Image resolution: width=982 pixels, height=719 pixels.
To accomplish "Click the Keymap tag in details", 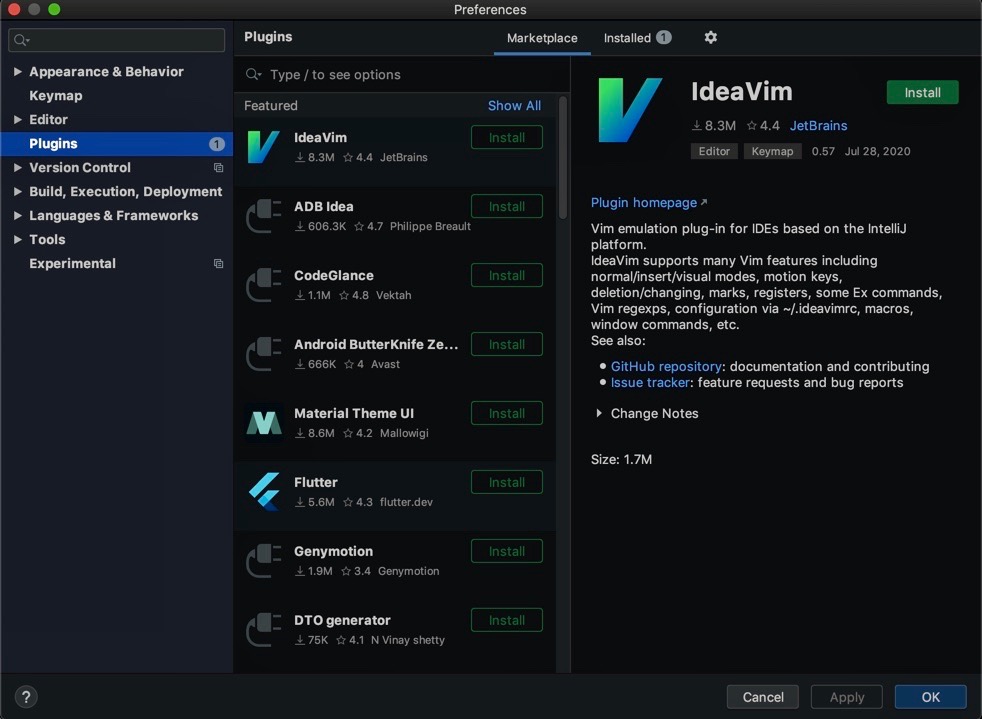I will [772, 152].
